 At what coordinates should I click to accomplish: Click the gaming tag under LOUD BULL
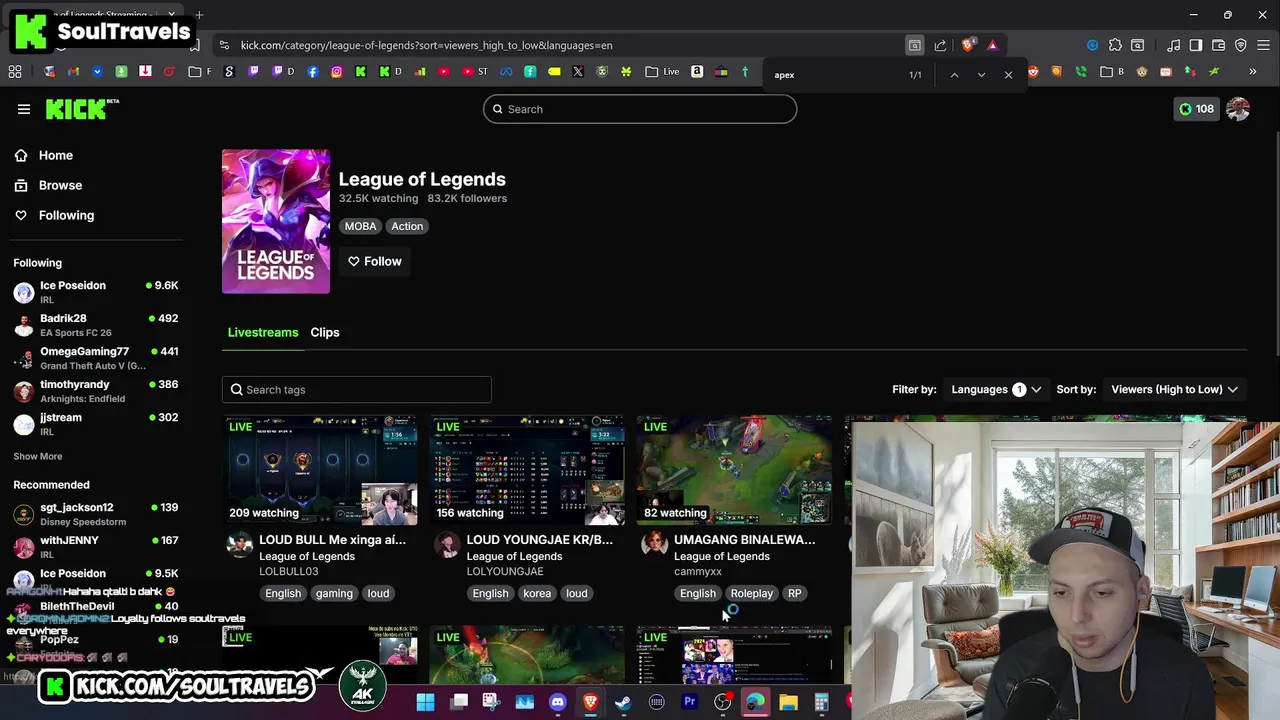click(x=334, y=593)
